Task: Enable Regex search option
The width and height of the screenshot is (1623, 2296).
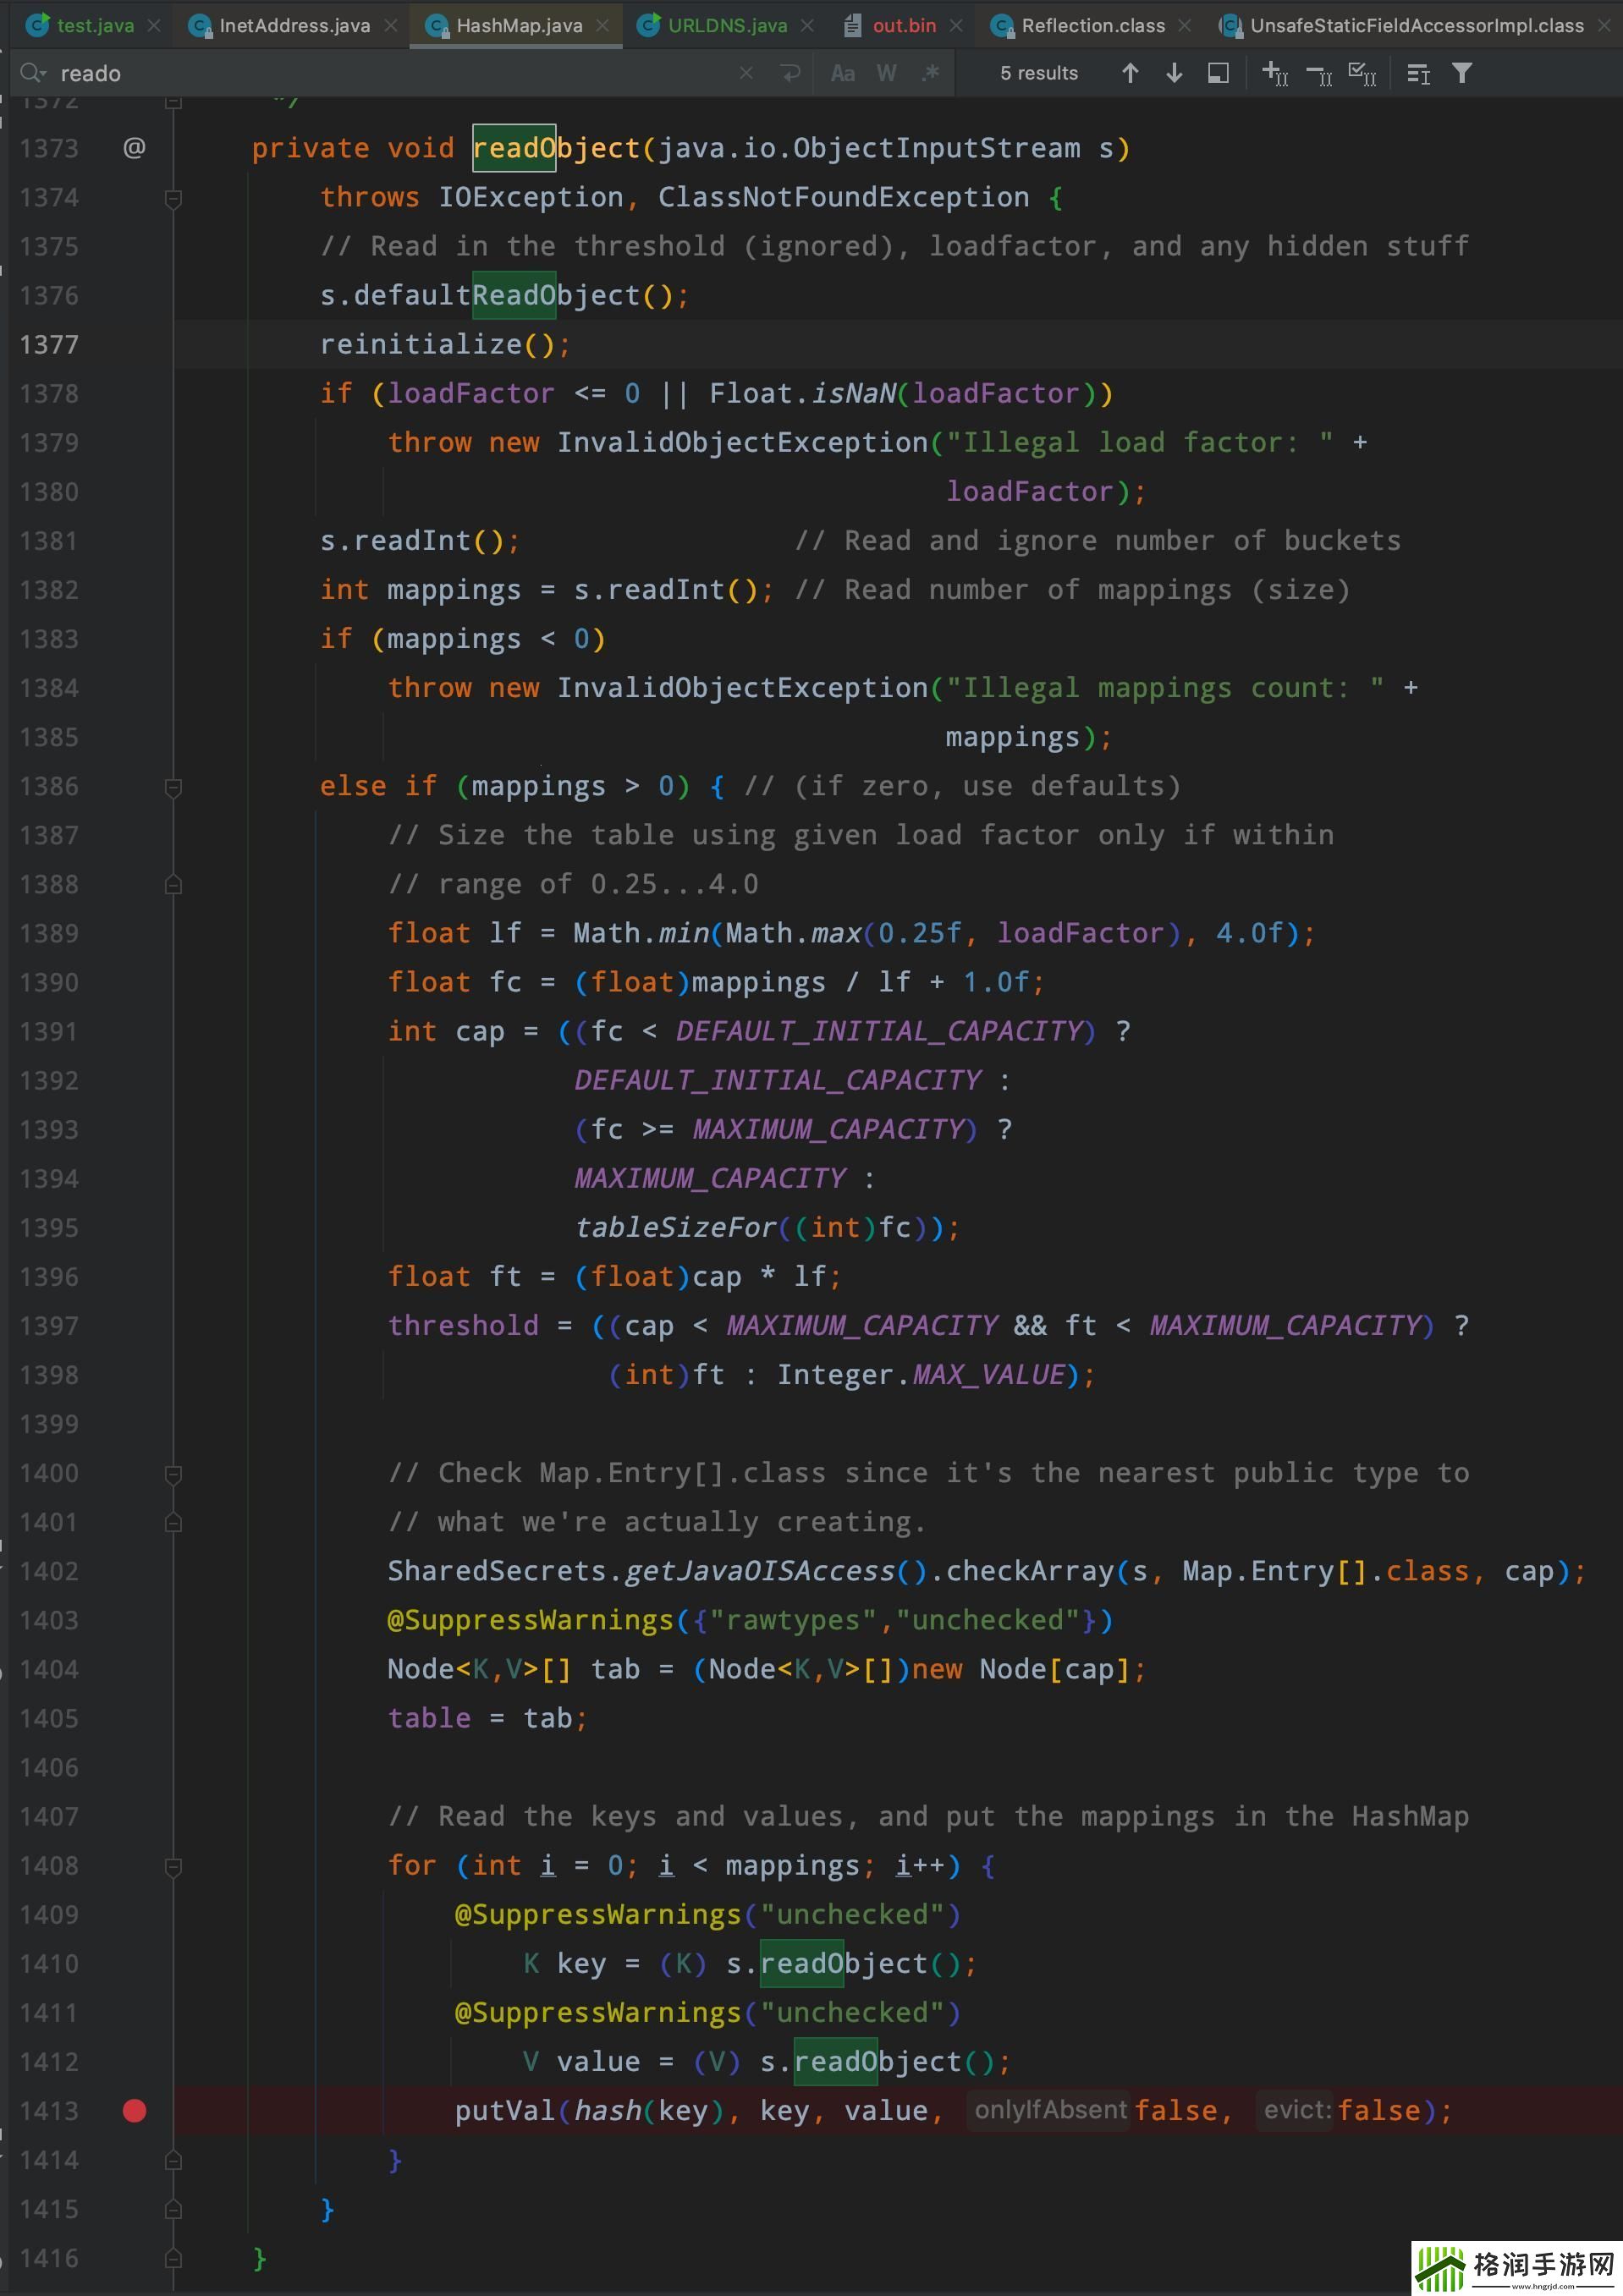Action: point(930,73)
